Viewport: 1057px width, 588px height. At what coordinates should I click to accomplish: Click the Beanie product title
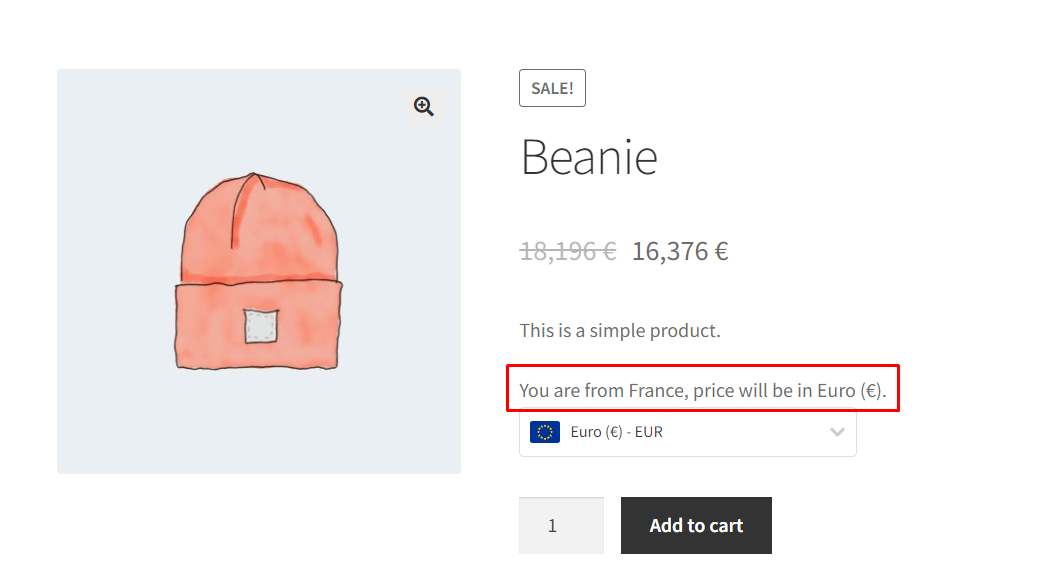pos(589,157)
